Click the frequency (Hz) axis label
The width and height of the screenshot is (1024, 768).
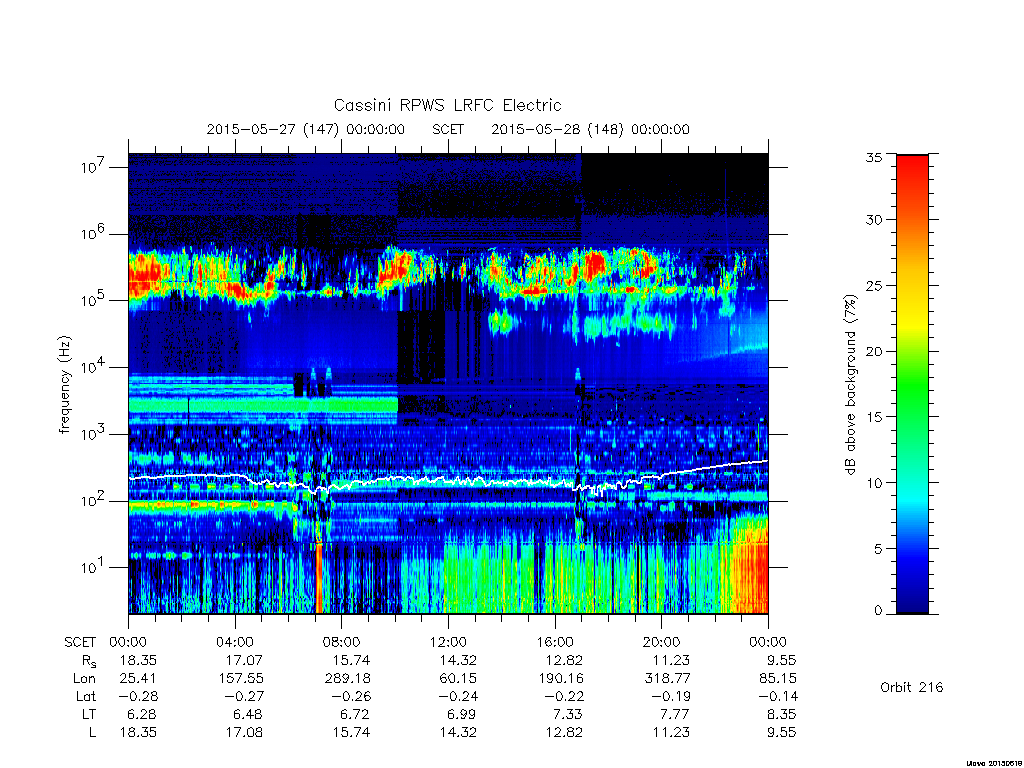pos(64,385)
